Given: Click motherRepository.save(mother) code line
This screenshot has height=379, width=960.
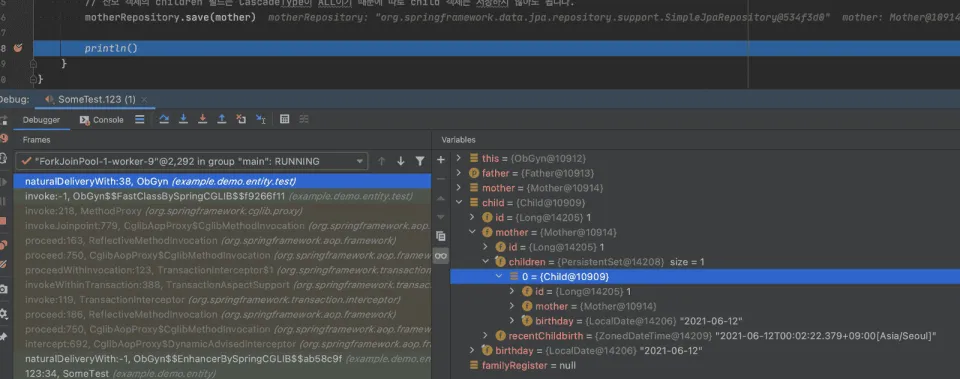Looking at the screenshot, I should (170, 17).
